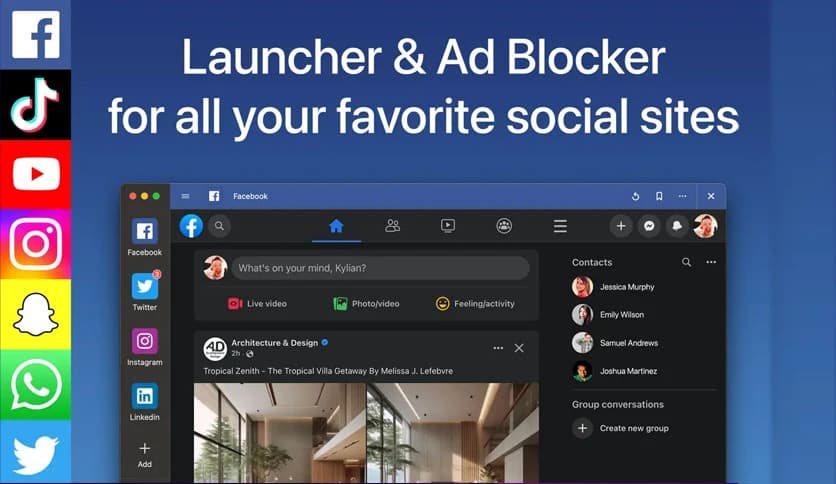
Task: Open the left villa photo in post
Action: 279,433
